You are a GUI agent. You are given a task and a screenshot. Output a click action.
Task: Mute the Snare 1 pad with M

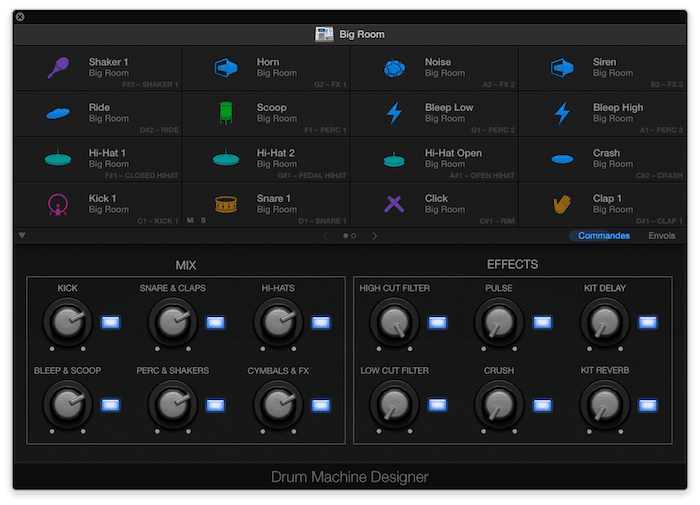[190, 221]
